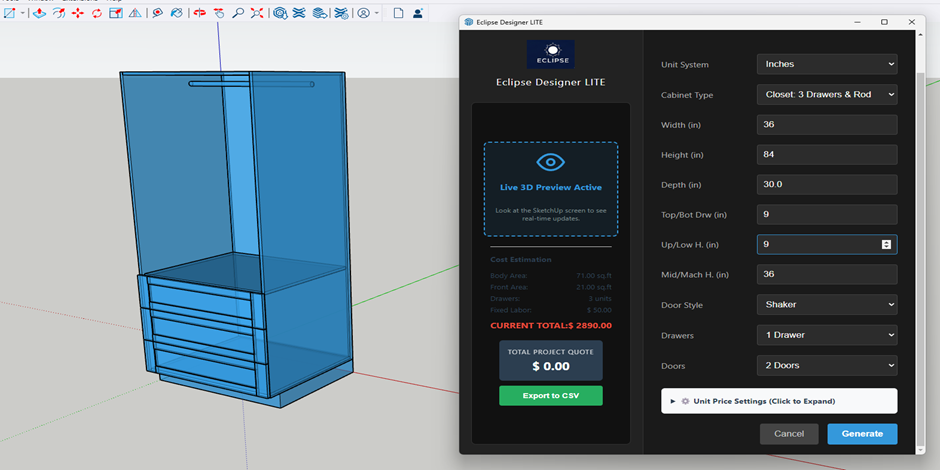Click the CURRENT TOTAL $ 2890.00 text
The image size is (940, 470).
point(550,326)
